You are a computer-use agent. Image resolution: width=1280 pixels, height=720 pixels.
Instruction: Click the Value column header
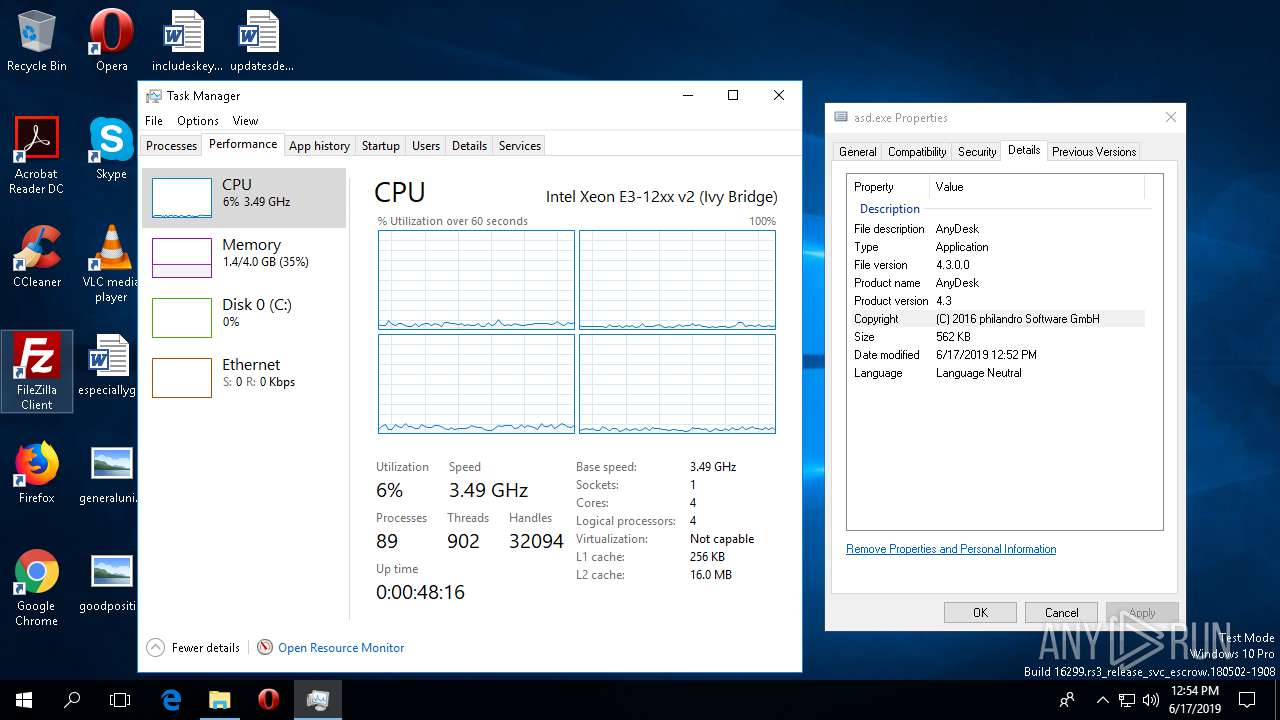tap(1036, 187)
